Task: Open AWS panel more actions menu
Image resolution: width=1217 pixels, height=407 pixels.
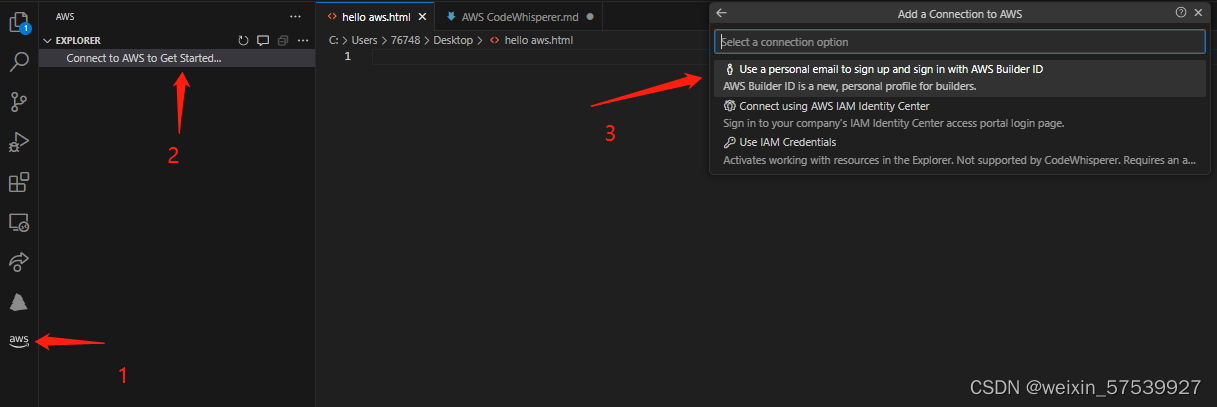Action: [x=294, y=17]
